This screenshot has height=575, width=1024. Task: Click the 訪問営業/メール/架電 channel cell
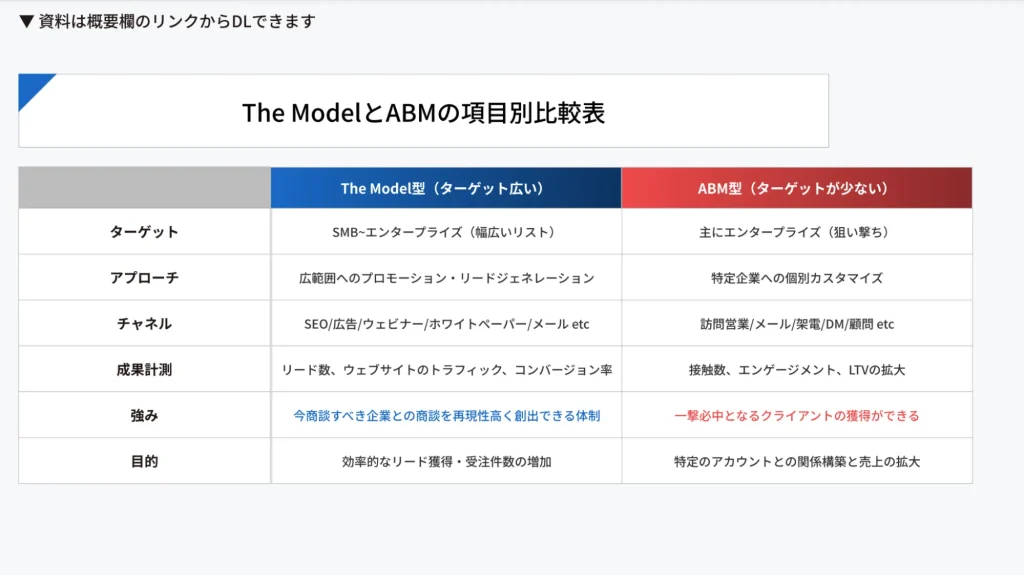click(x=796, y=324)
